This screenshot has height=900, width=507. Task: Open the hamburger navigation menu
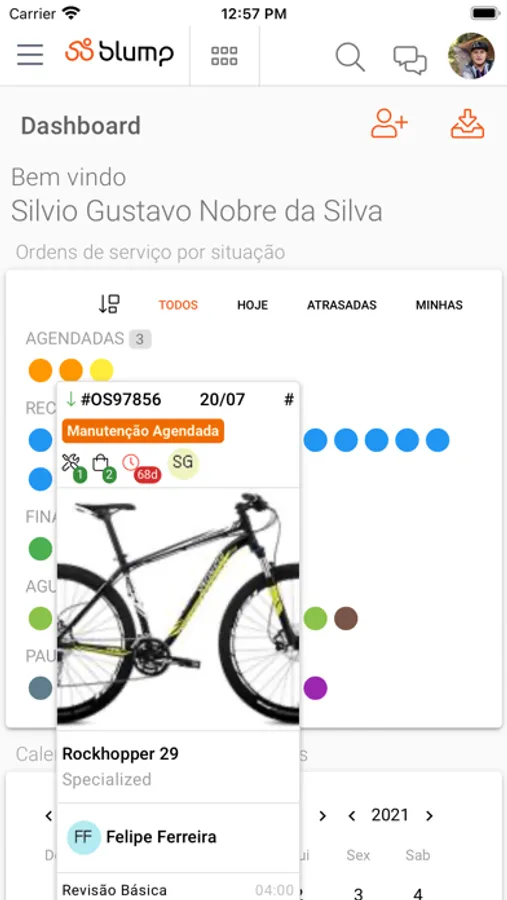click(30, 55)
